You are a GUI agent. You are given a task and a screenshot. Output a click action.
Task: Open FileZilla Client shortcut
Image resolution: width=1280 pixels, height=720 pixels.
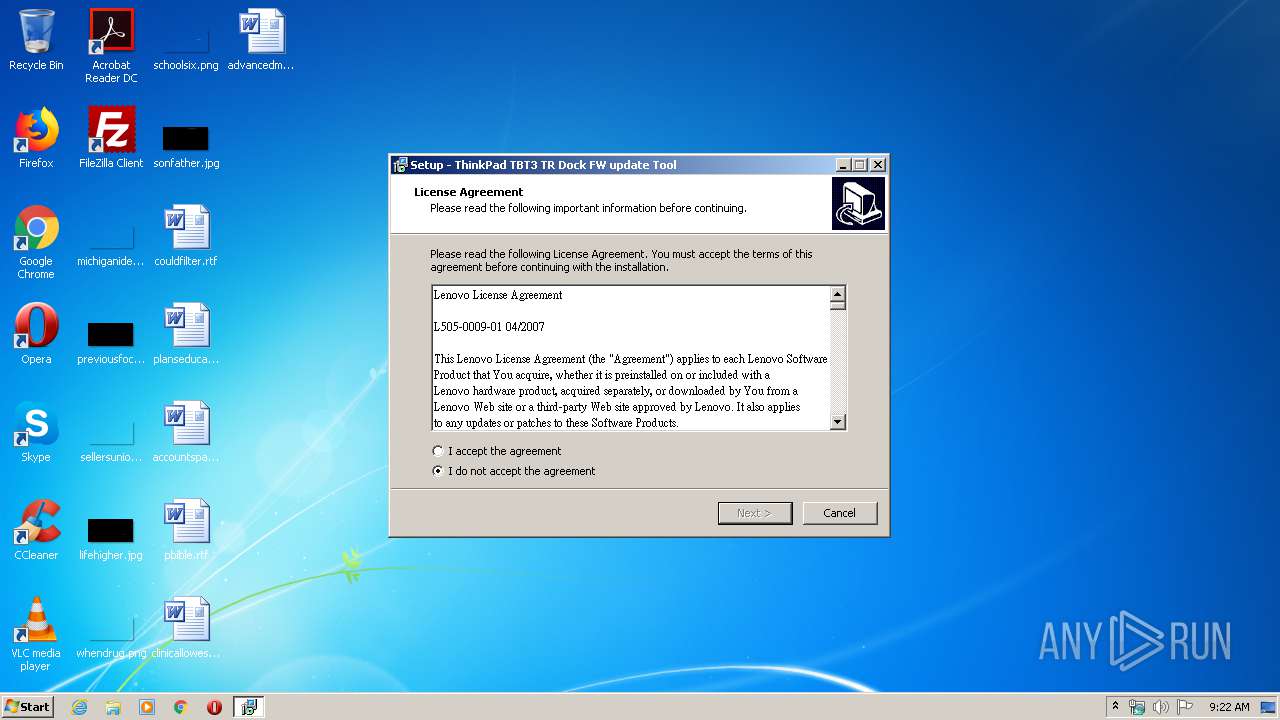111,137
